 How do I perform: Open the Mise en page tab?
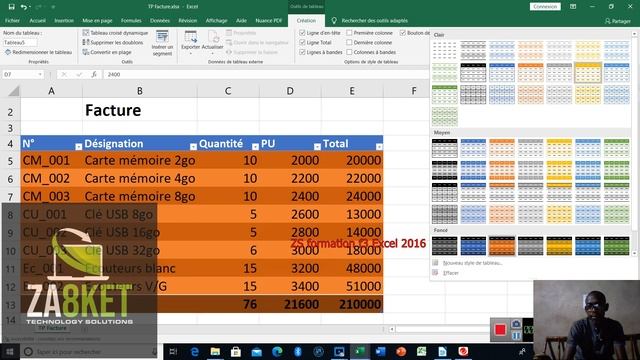tap(97, 20)
